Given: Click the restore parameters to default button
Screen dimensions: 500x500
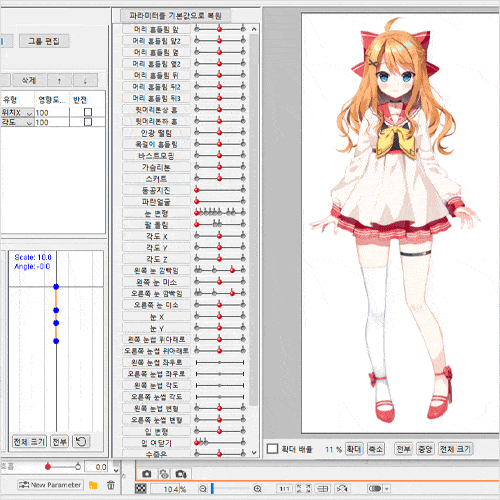Looking at the screenshot, I should point(175,16).
